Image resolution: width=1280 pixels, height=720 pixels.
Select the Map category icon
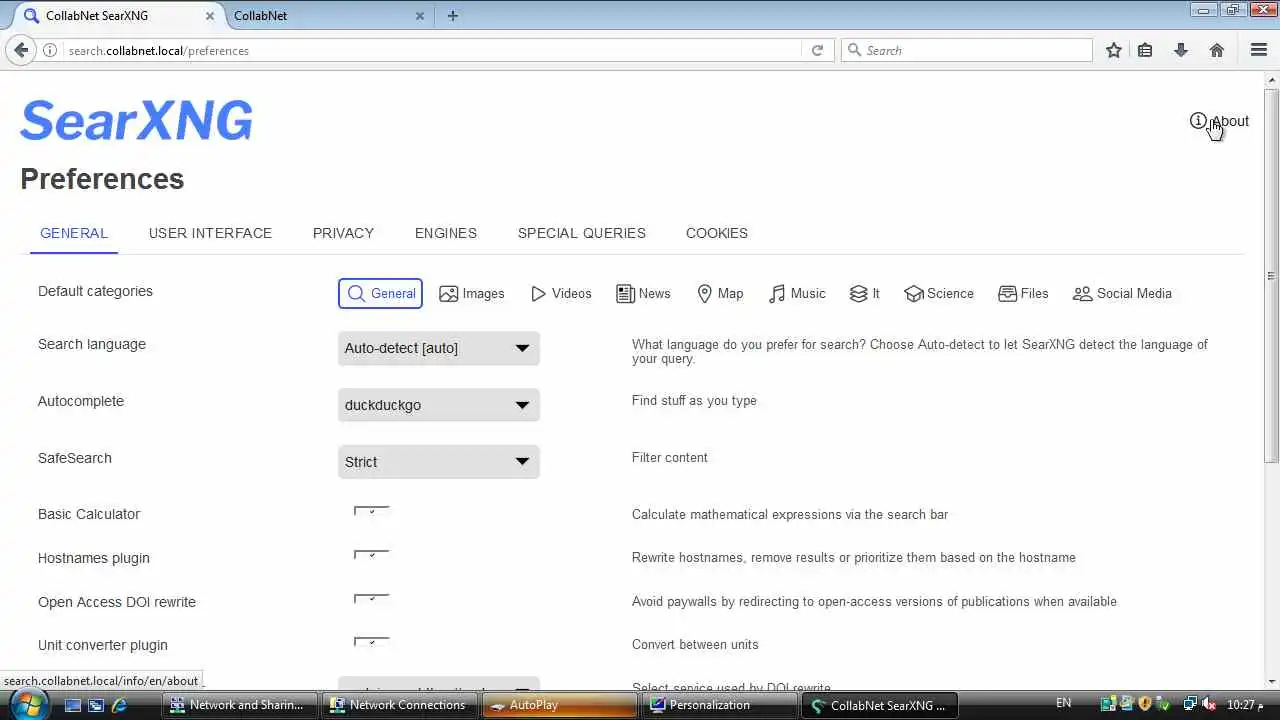(x=705, y=294)
